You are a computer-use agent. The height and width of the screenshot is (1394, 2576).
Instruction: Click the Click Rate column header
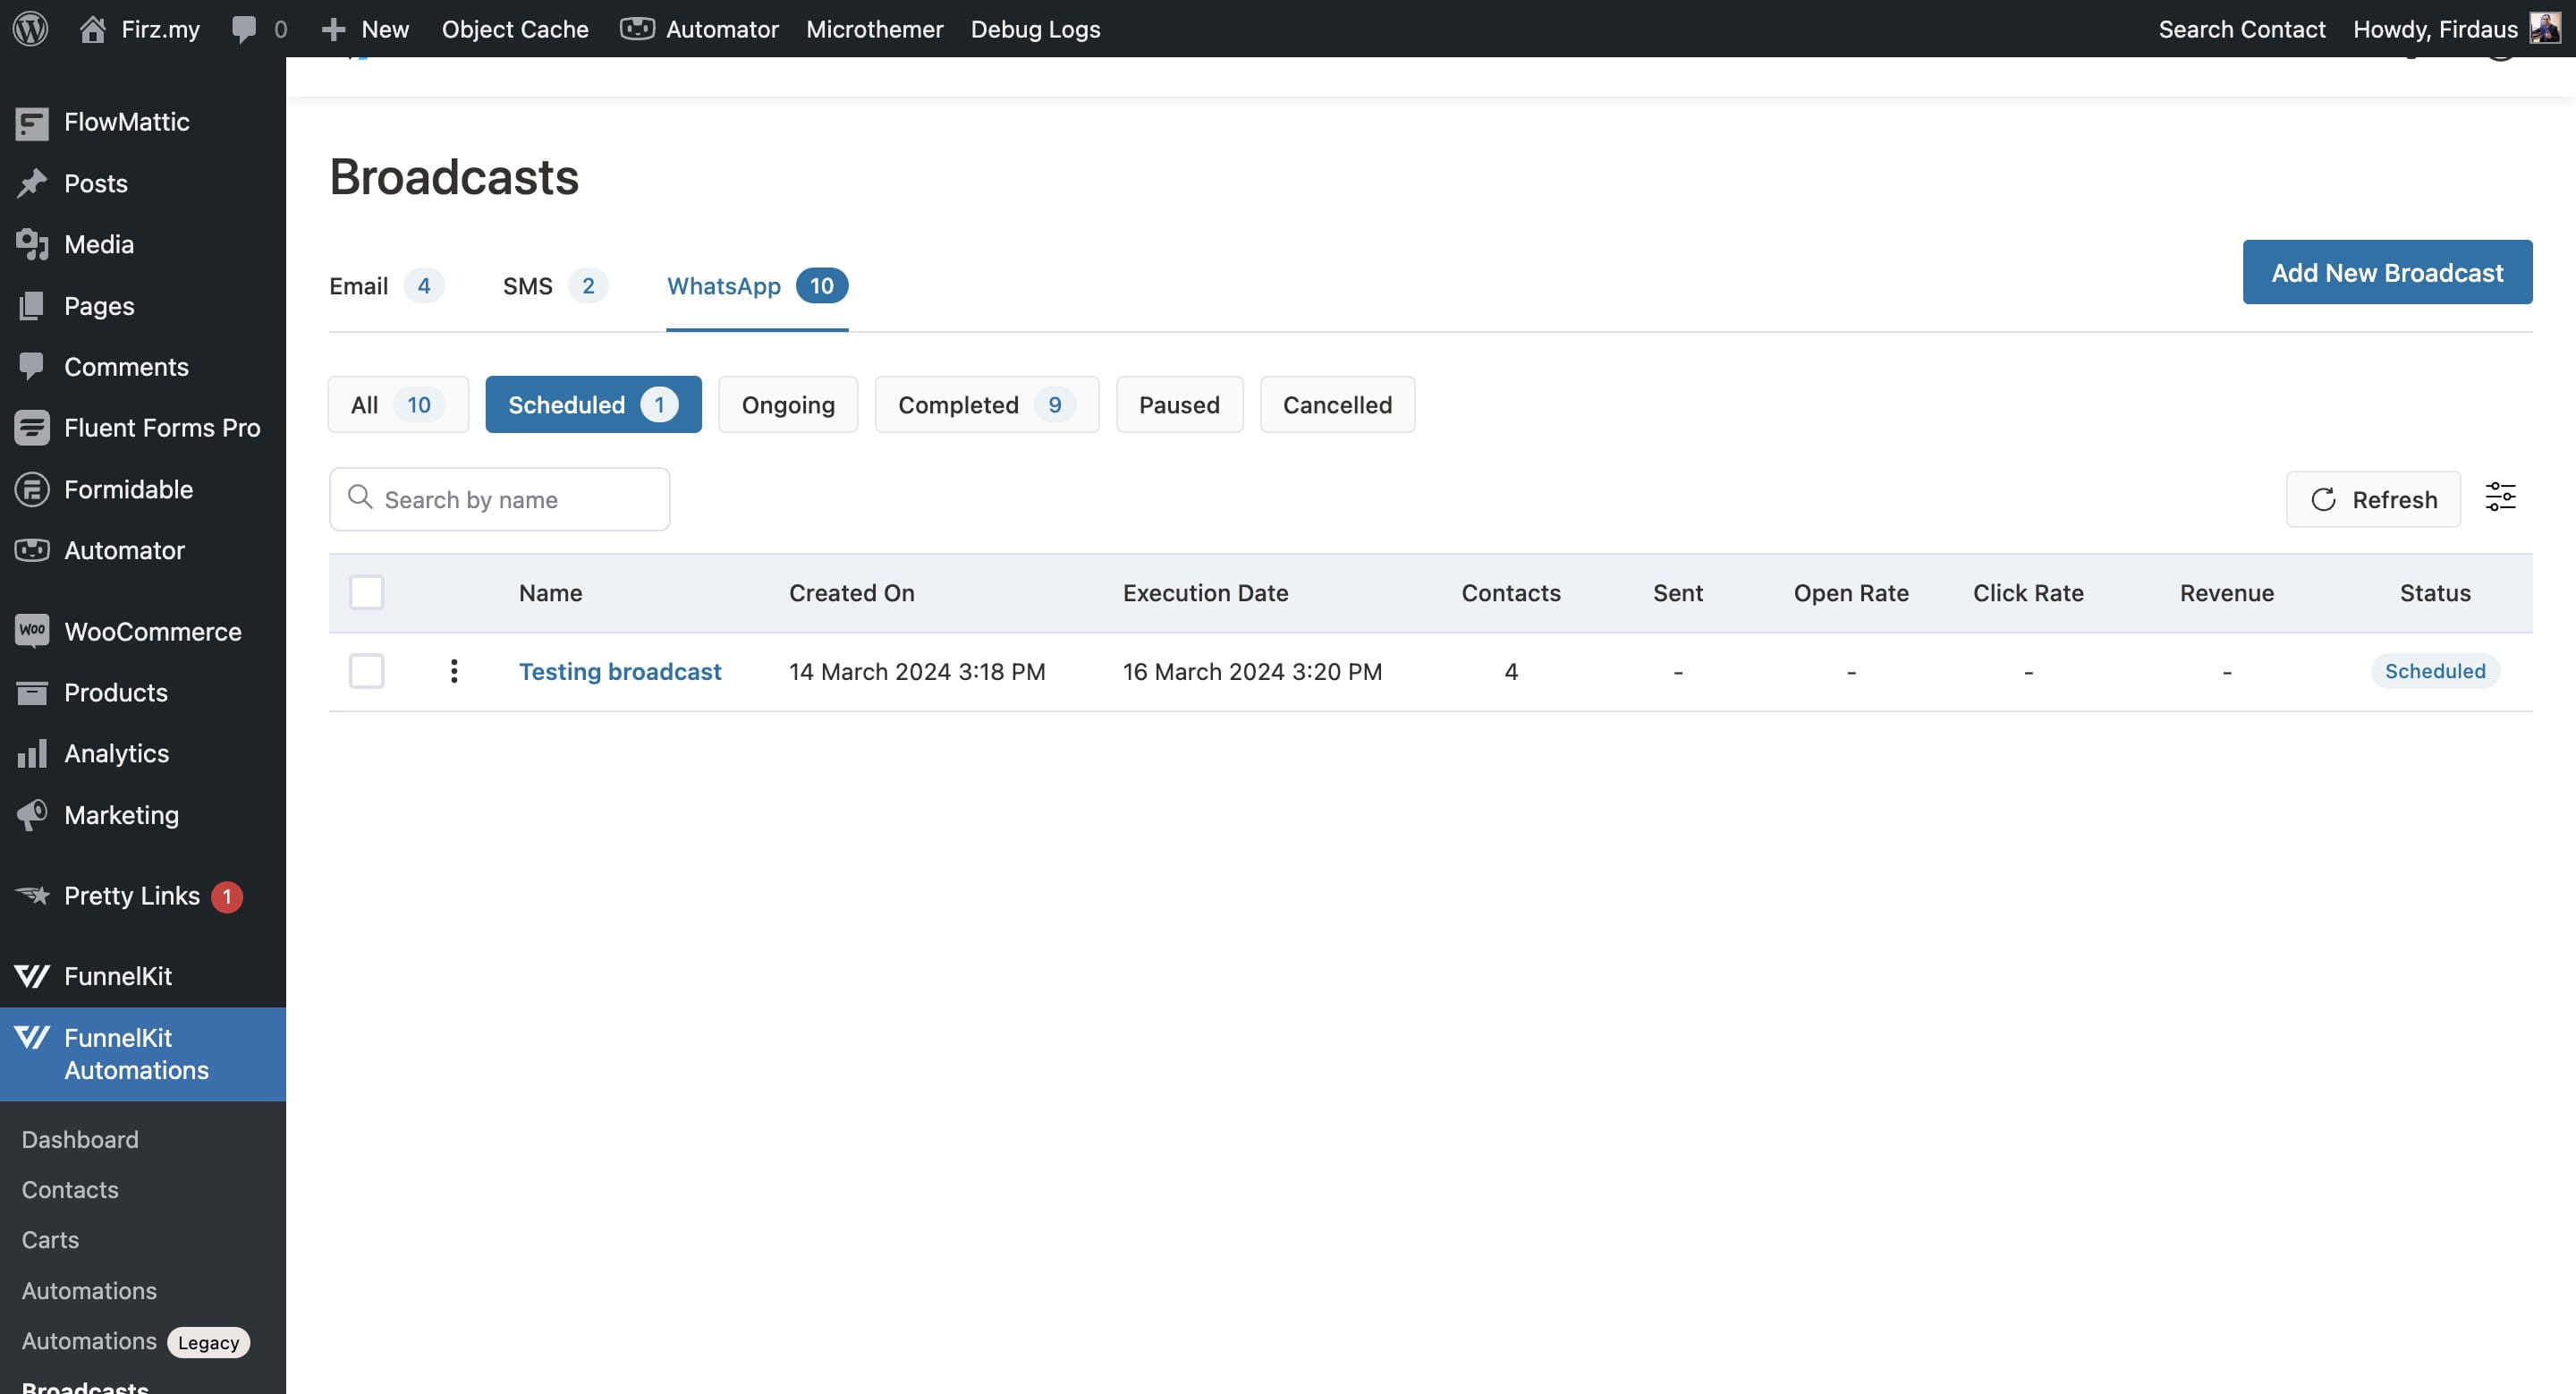click(2028, 592)
